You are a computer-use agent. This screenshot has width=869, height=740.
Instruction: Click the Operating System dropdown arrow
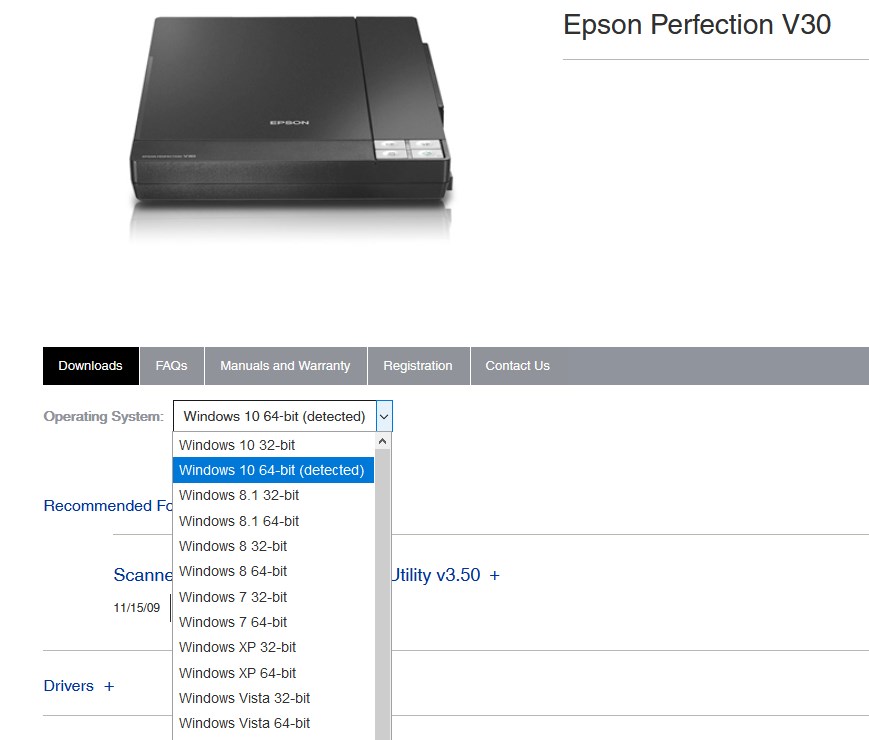click(x=384, y=416)
